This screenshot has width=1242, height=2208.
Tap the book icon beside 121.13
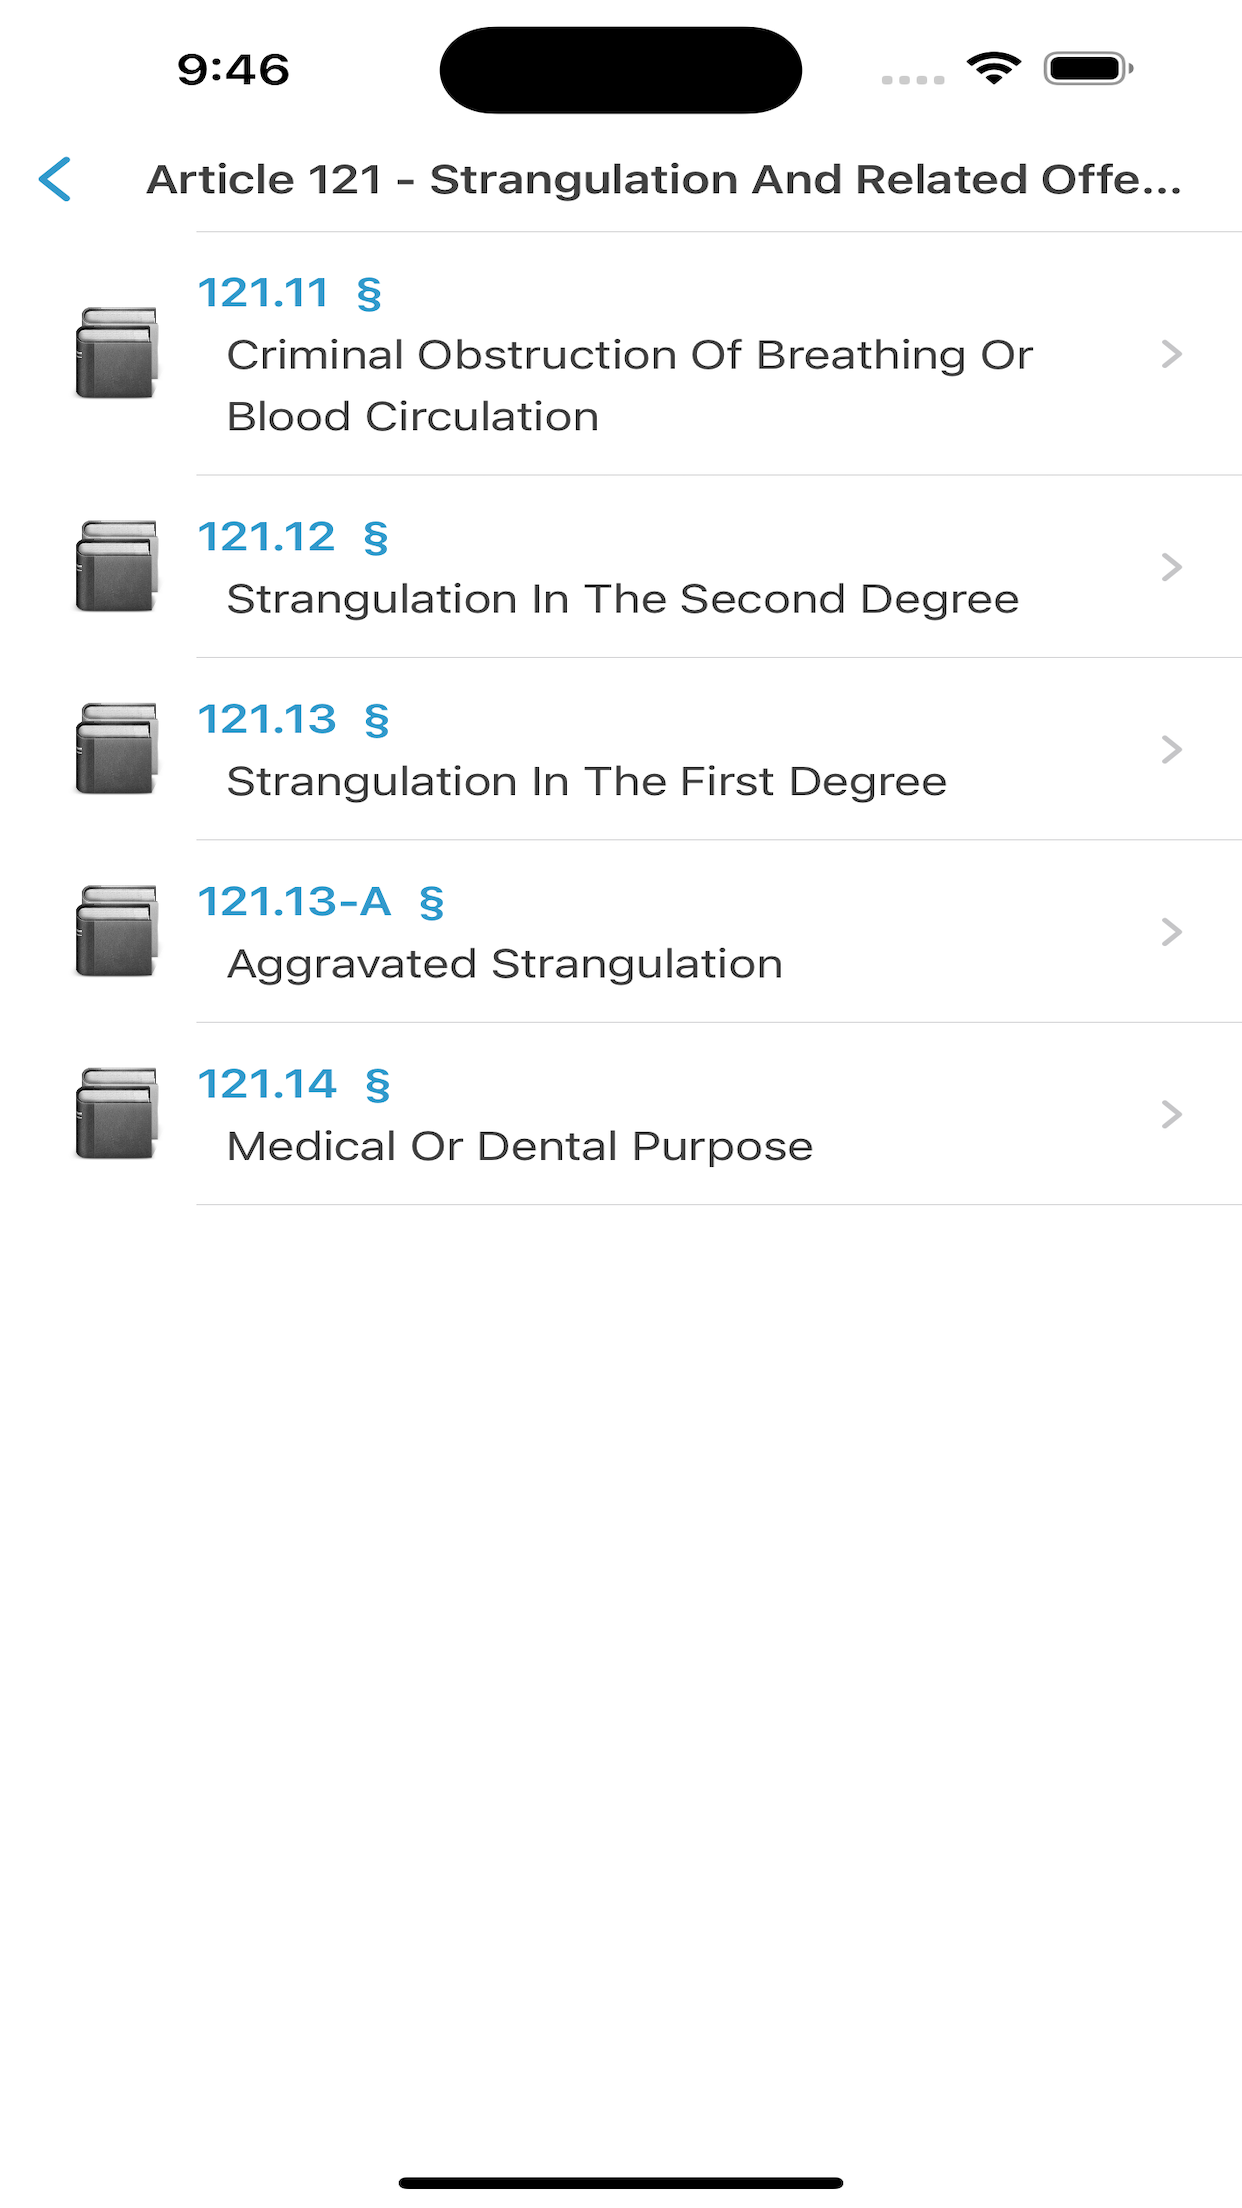click(x=117, y=749)
